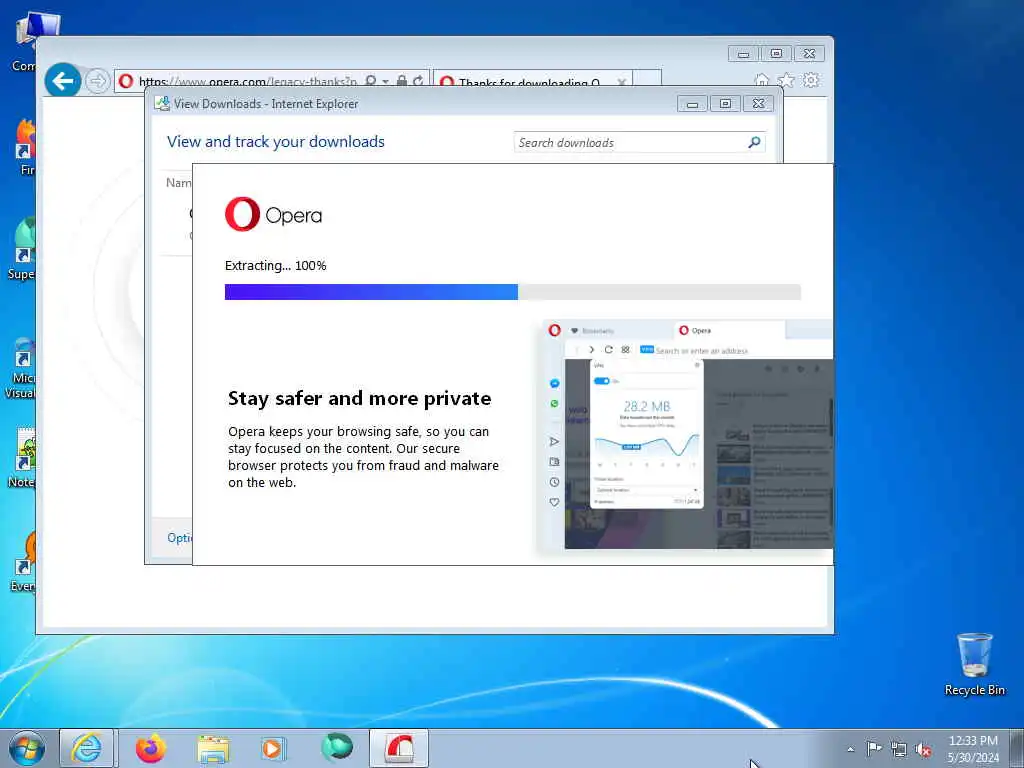1024x768 pixels.
Task: Click 'Extracting... 100%' status text
Action: tap(276, 265)
